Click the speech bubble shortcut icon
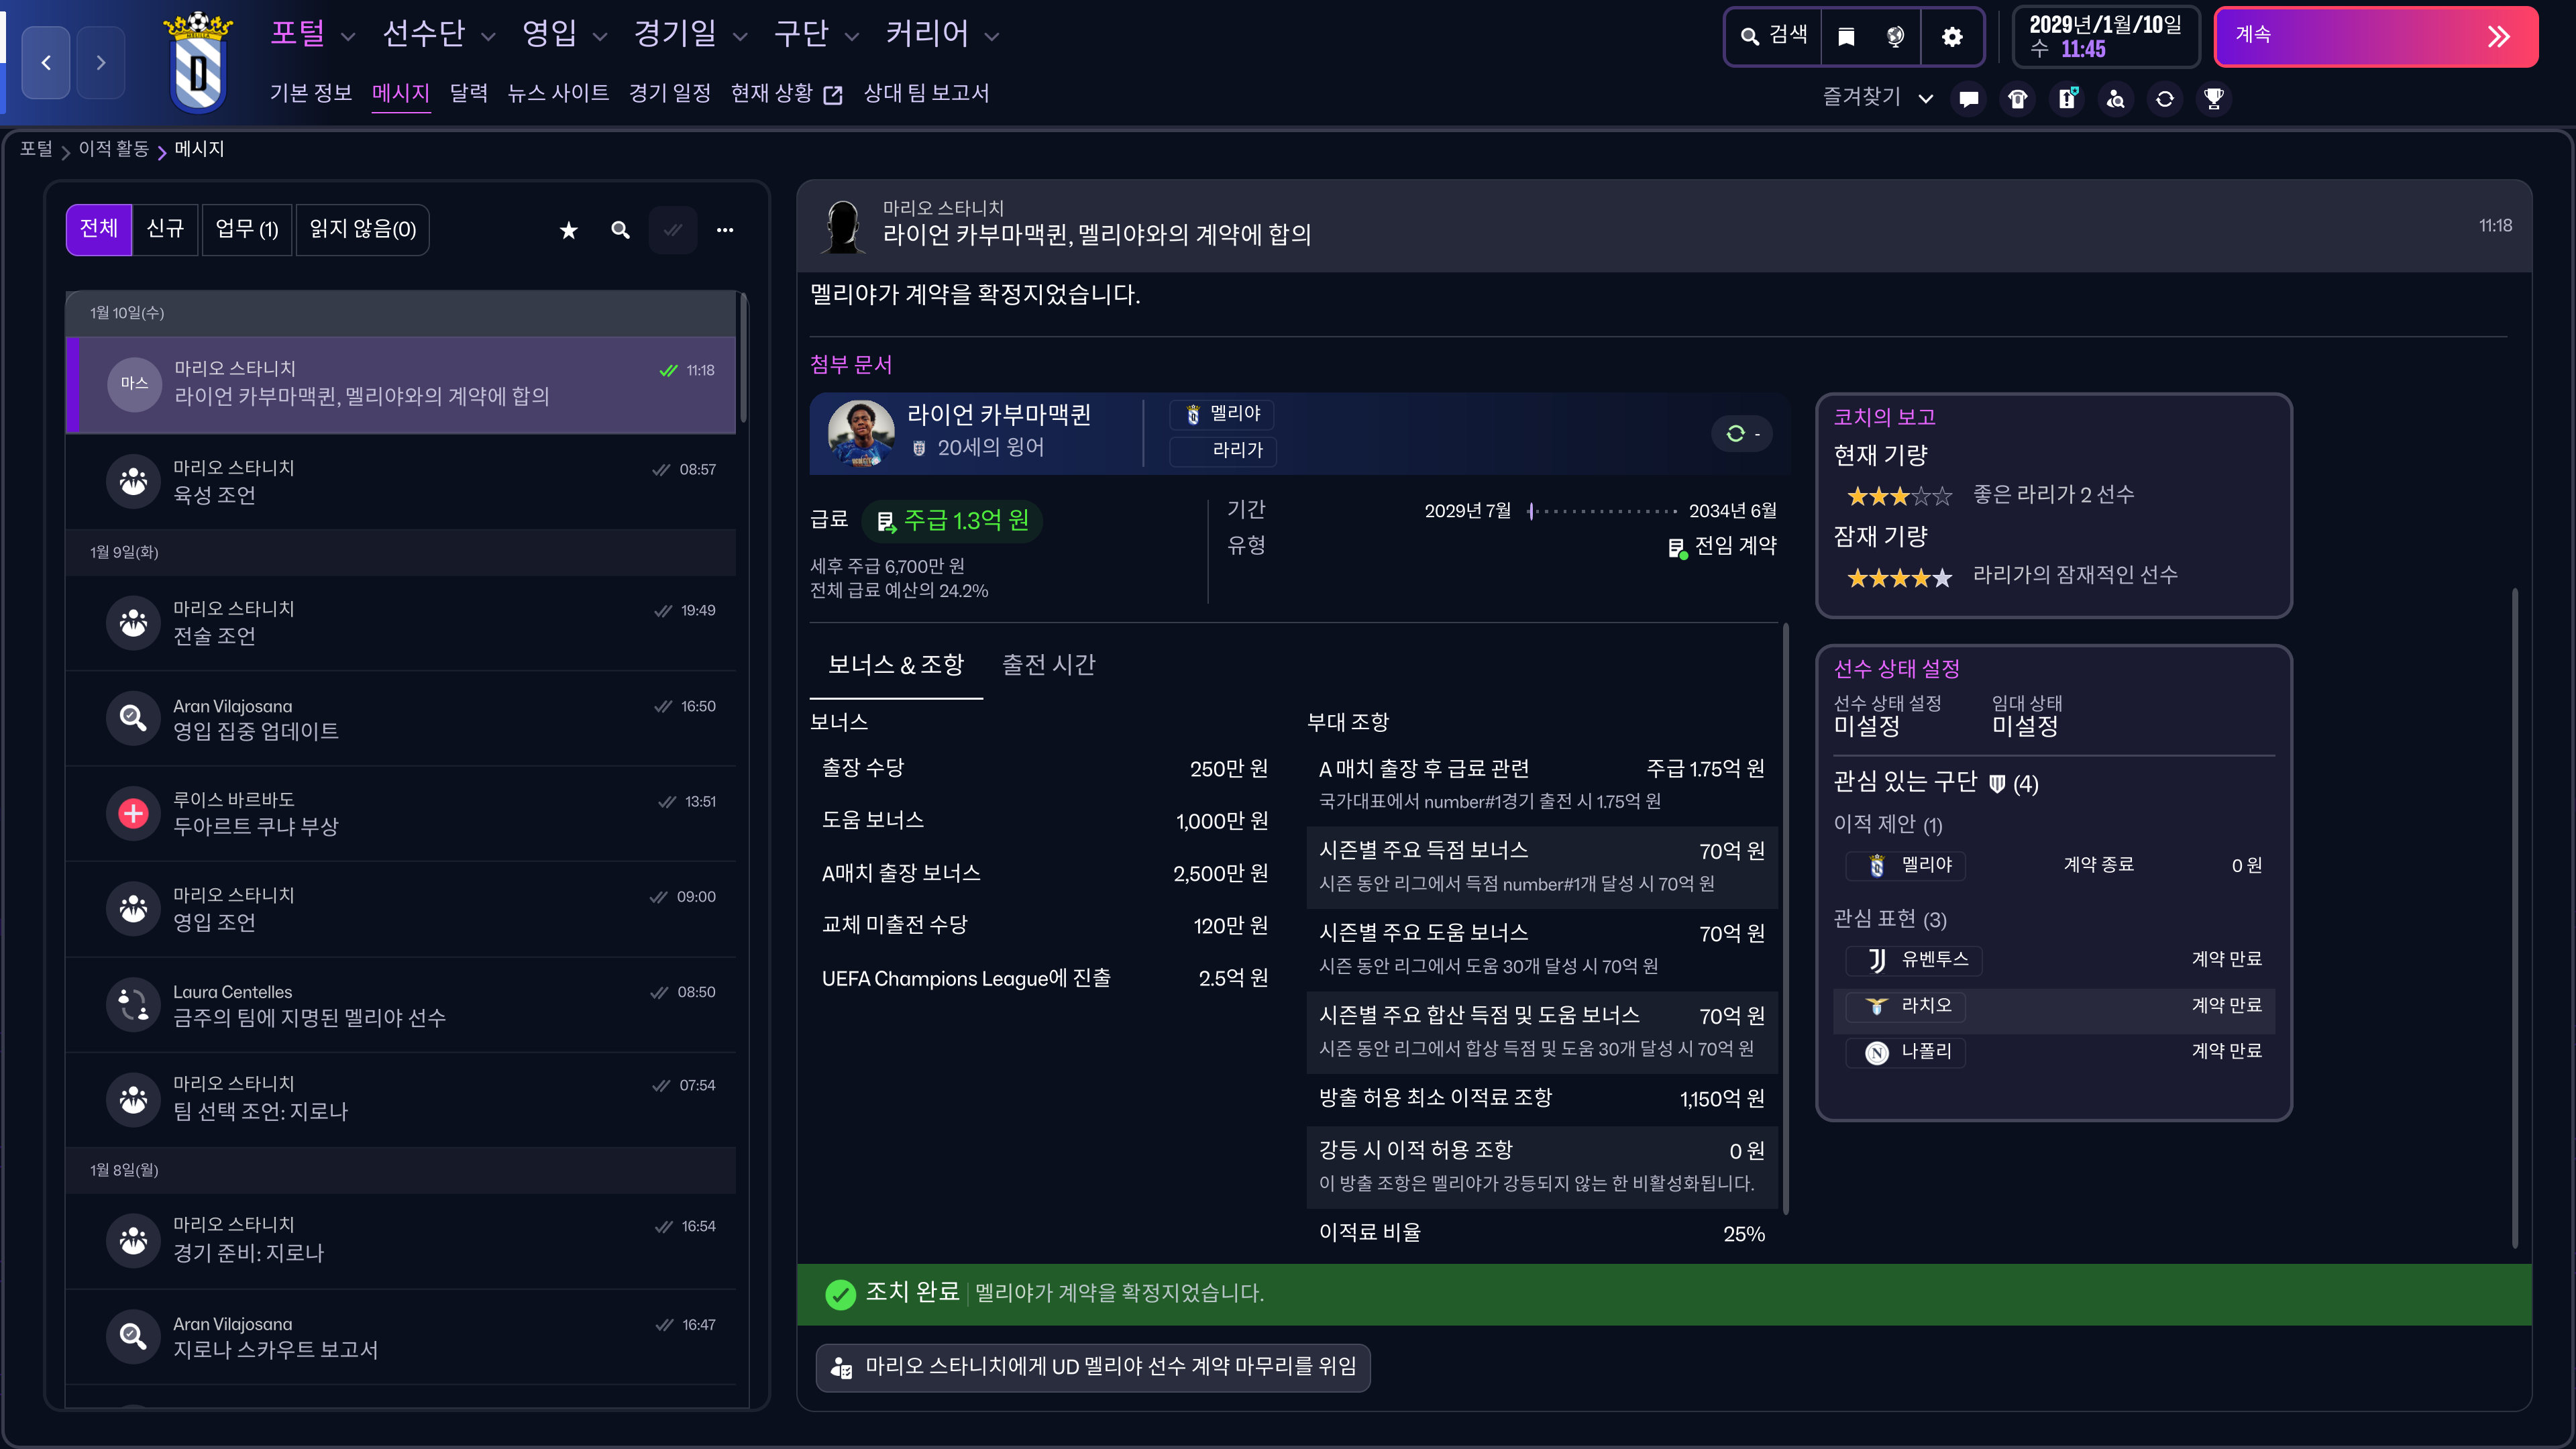The image size is (2576, 1449). (x=1969, y=98)
